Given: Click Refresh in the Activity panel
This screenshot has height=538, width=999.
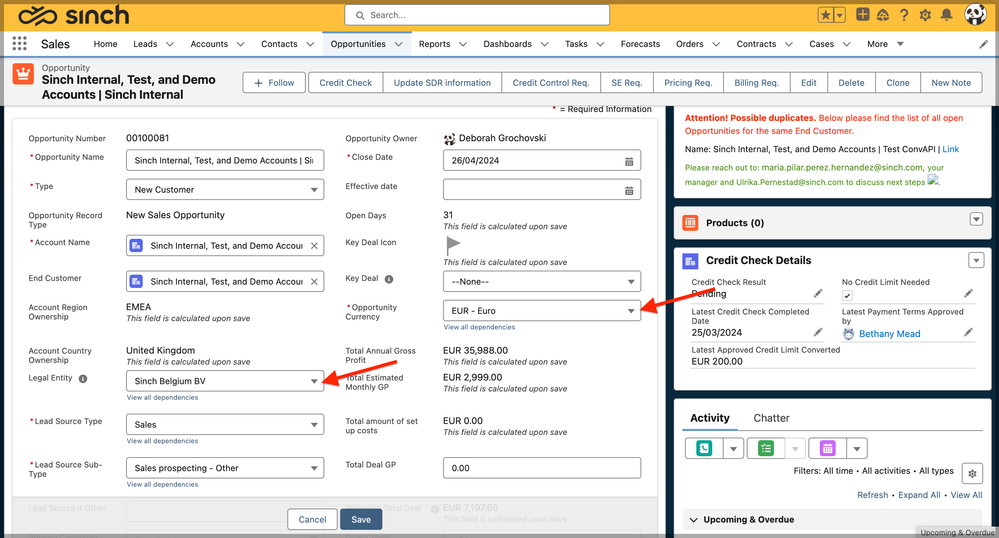Looking at the screenshot, I should click(872, 495).
